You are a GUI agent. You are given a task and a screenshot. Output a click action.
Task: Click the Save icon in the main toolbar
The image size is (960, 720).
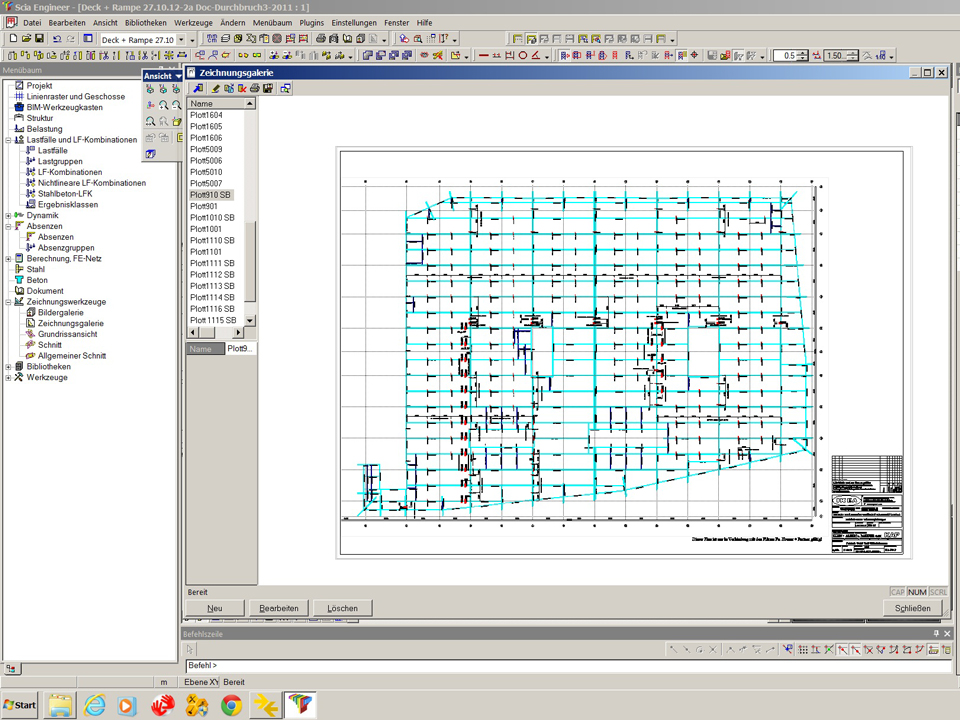(x=39, y=39)
